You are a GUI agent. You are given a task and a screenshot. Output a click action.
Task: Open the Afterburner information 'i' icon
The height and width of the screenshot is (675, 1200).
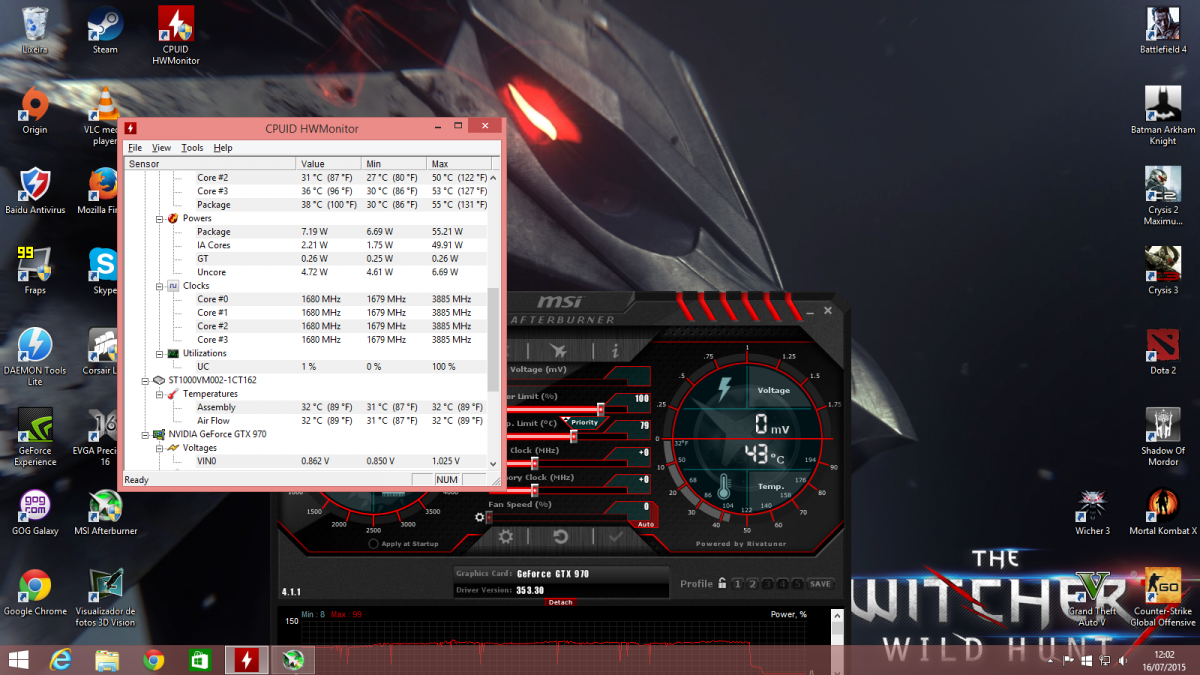615,351
